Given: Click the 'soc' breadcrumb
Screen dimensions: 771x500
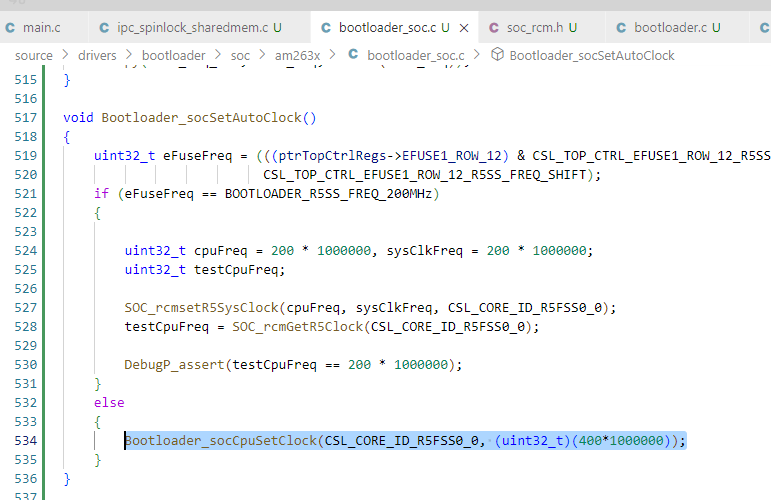Looking at the screenshot, I should (240, 56).
